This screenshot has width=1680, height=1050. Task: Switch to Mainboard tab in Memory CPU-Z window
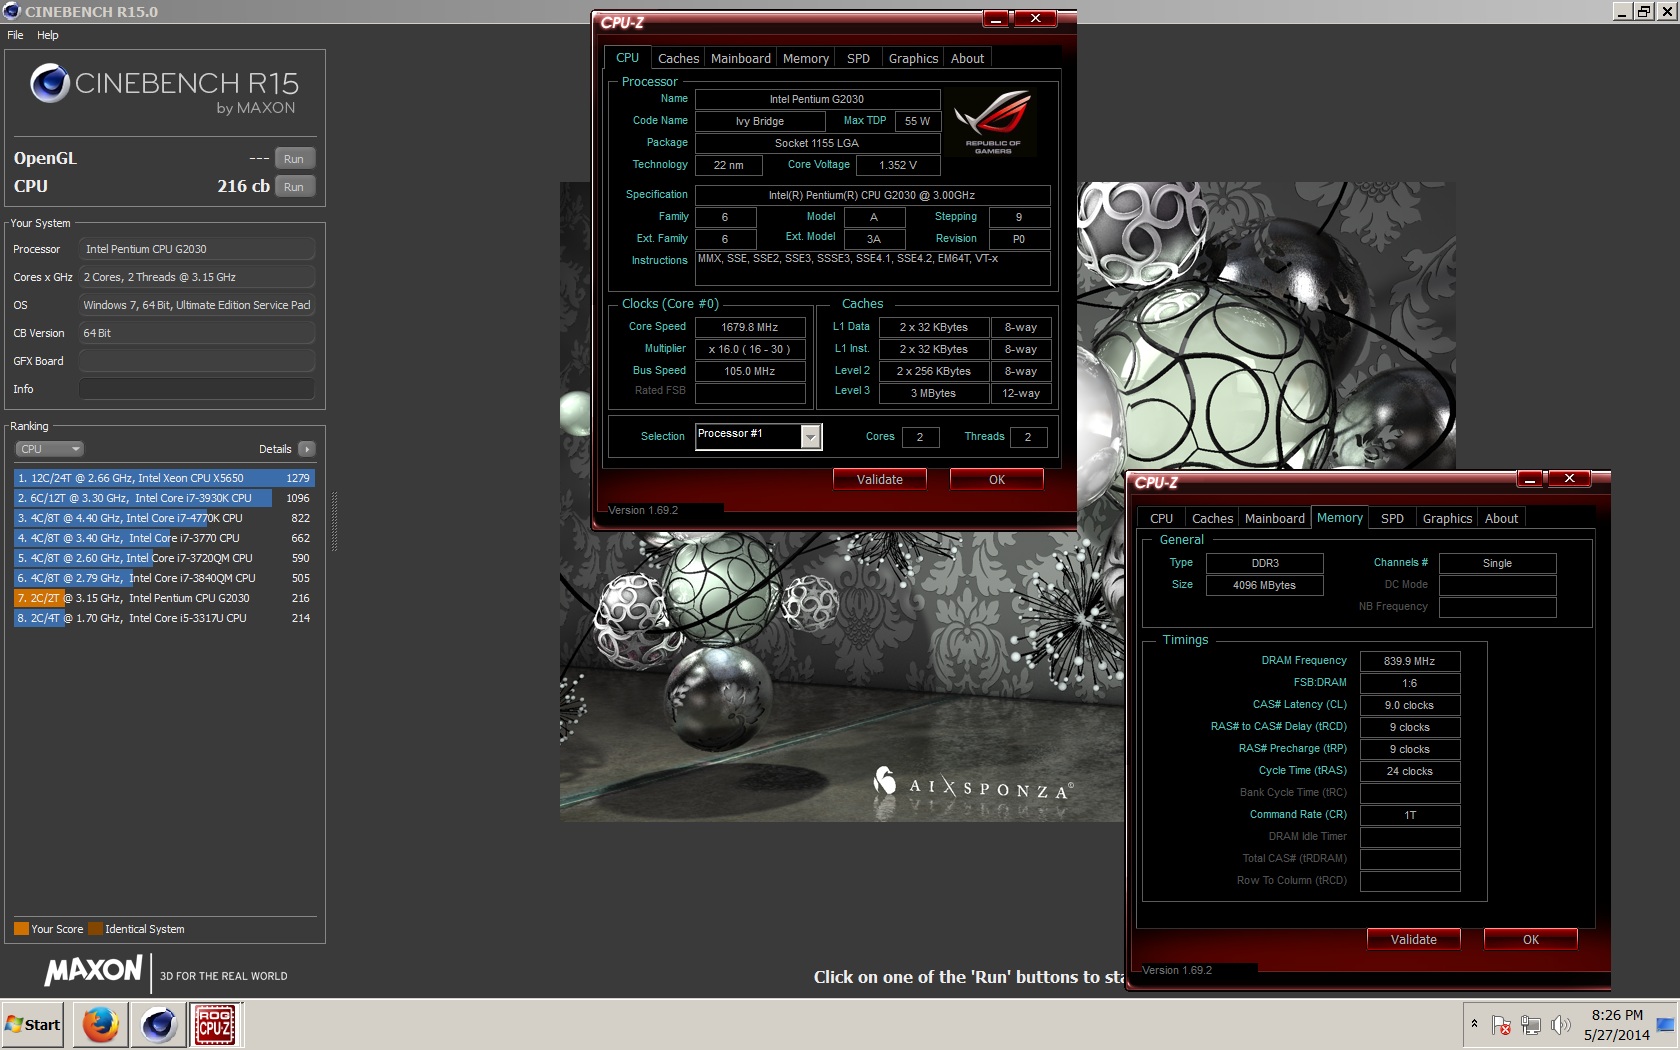pos(1274,519)
